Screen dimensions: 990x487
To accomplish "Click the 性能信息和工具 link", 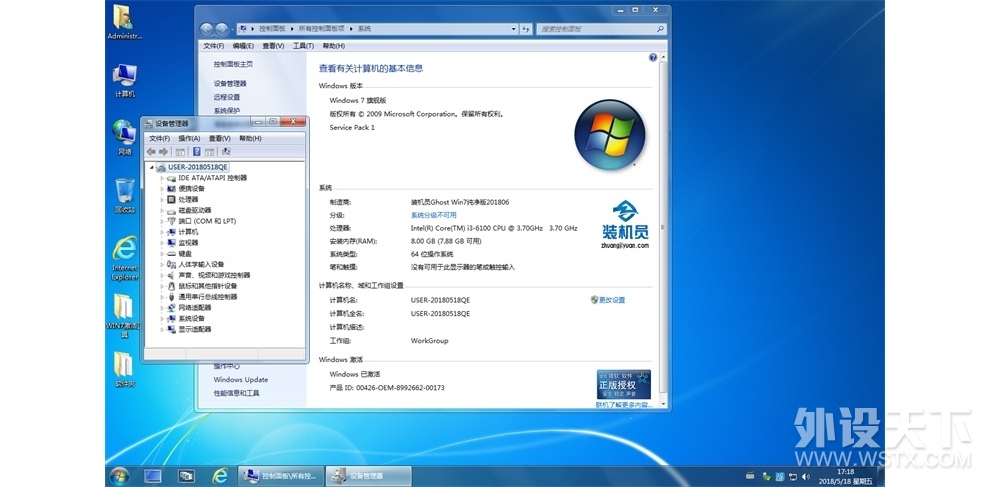I will point(236,394).
